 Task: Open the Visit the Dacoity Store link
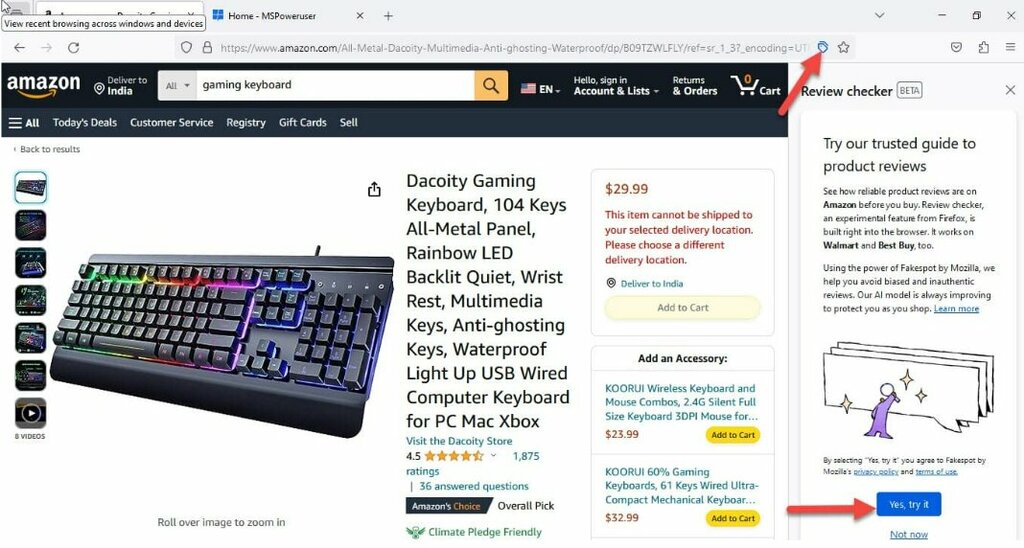click(459, 441)
